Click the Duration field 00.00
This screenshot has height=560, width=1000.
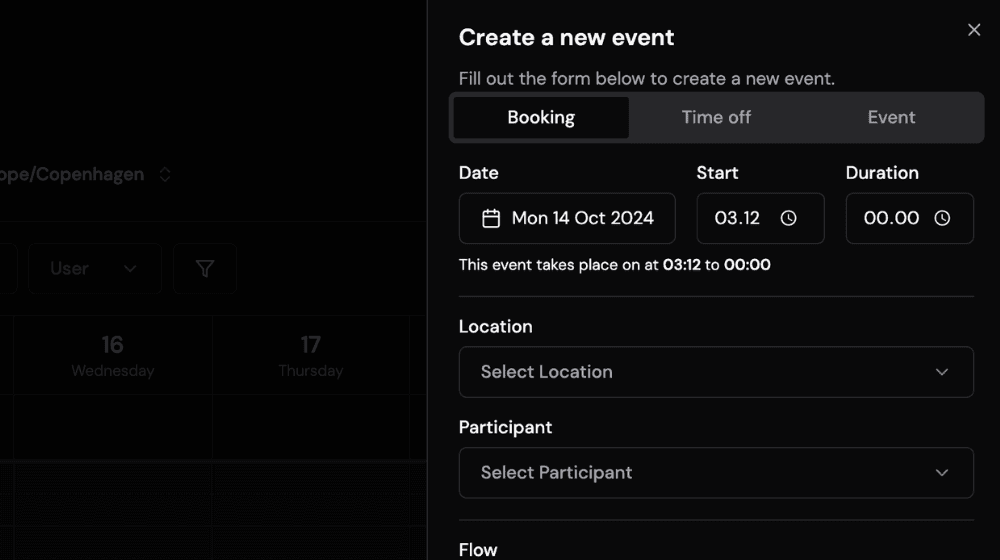tap(909, 218)
